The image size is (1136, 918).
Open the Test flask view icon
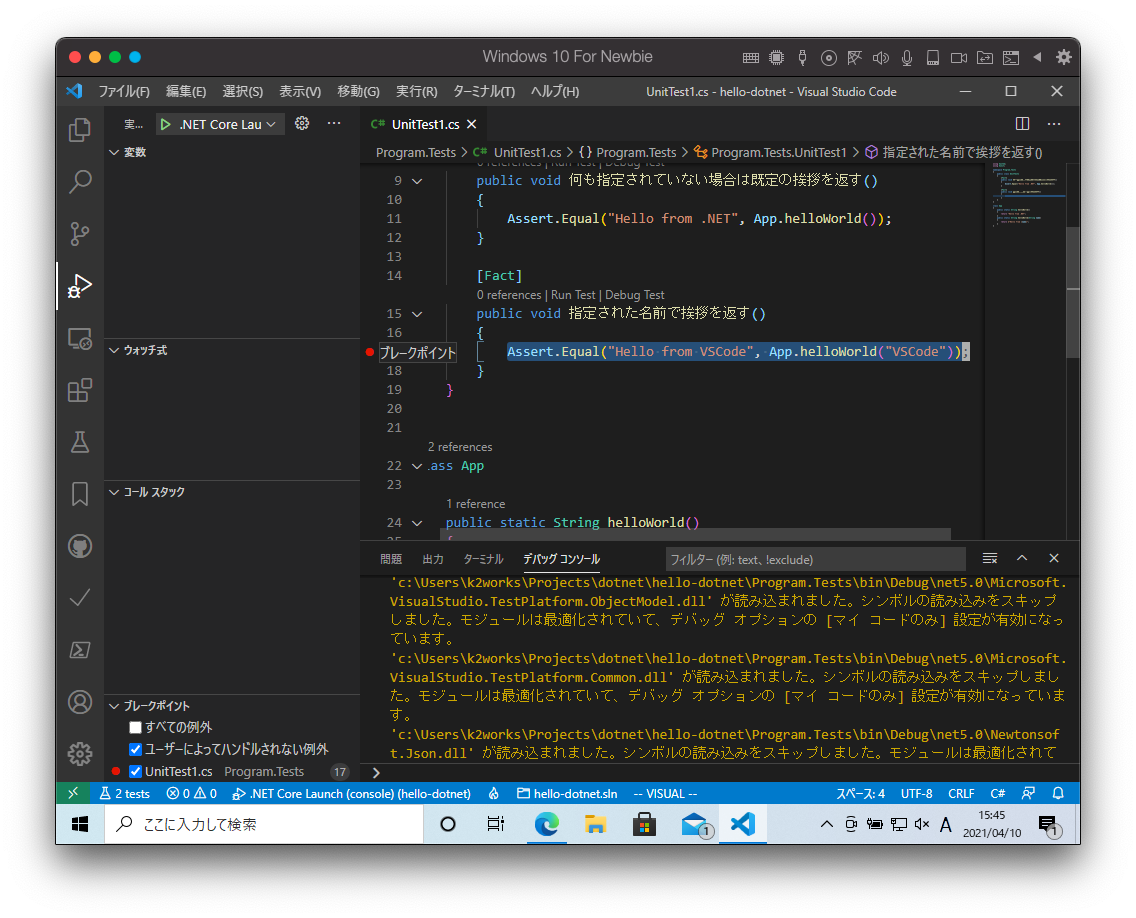pos(80,442)
